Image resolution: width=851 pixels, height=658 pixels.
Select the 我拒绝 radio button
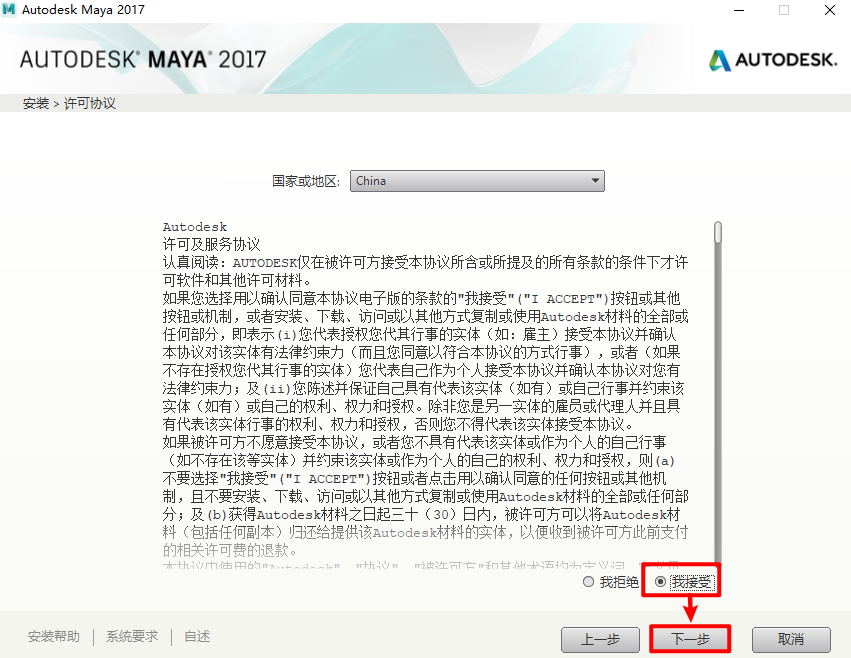(588, 582)
